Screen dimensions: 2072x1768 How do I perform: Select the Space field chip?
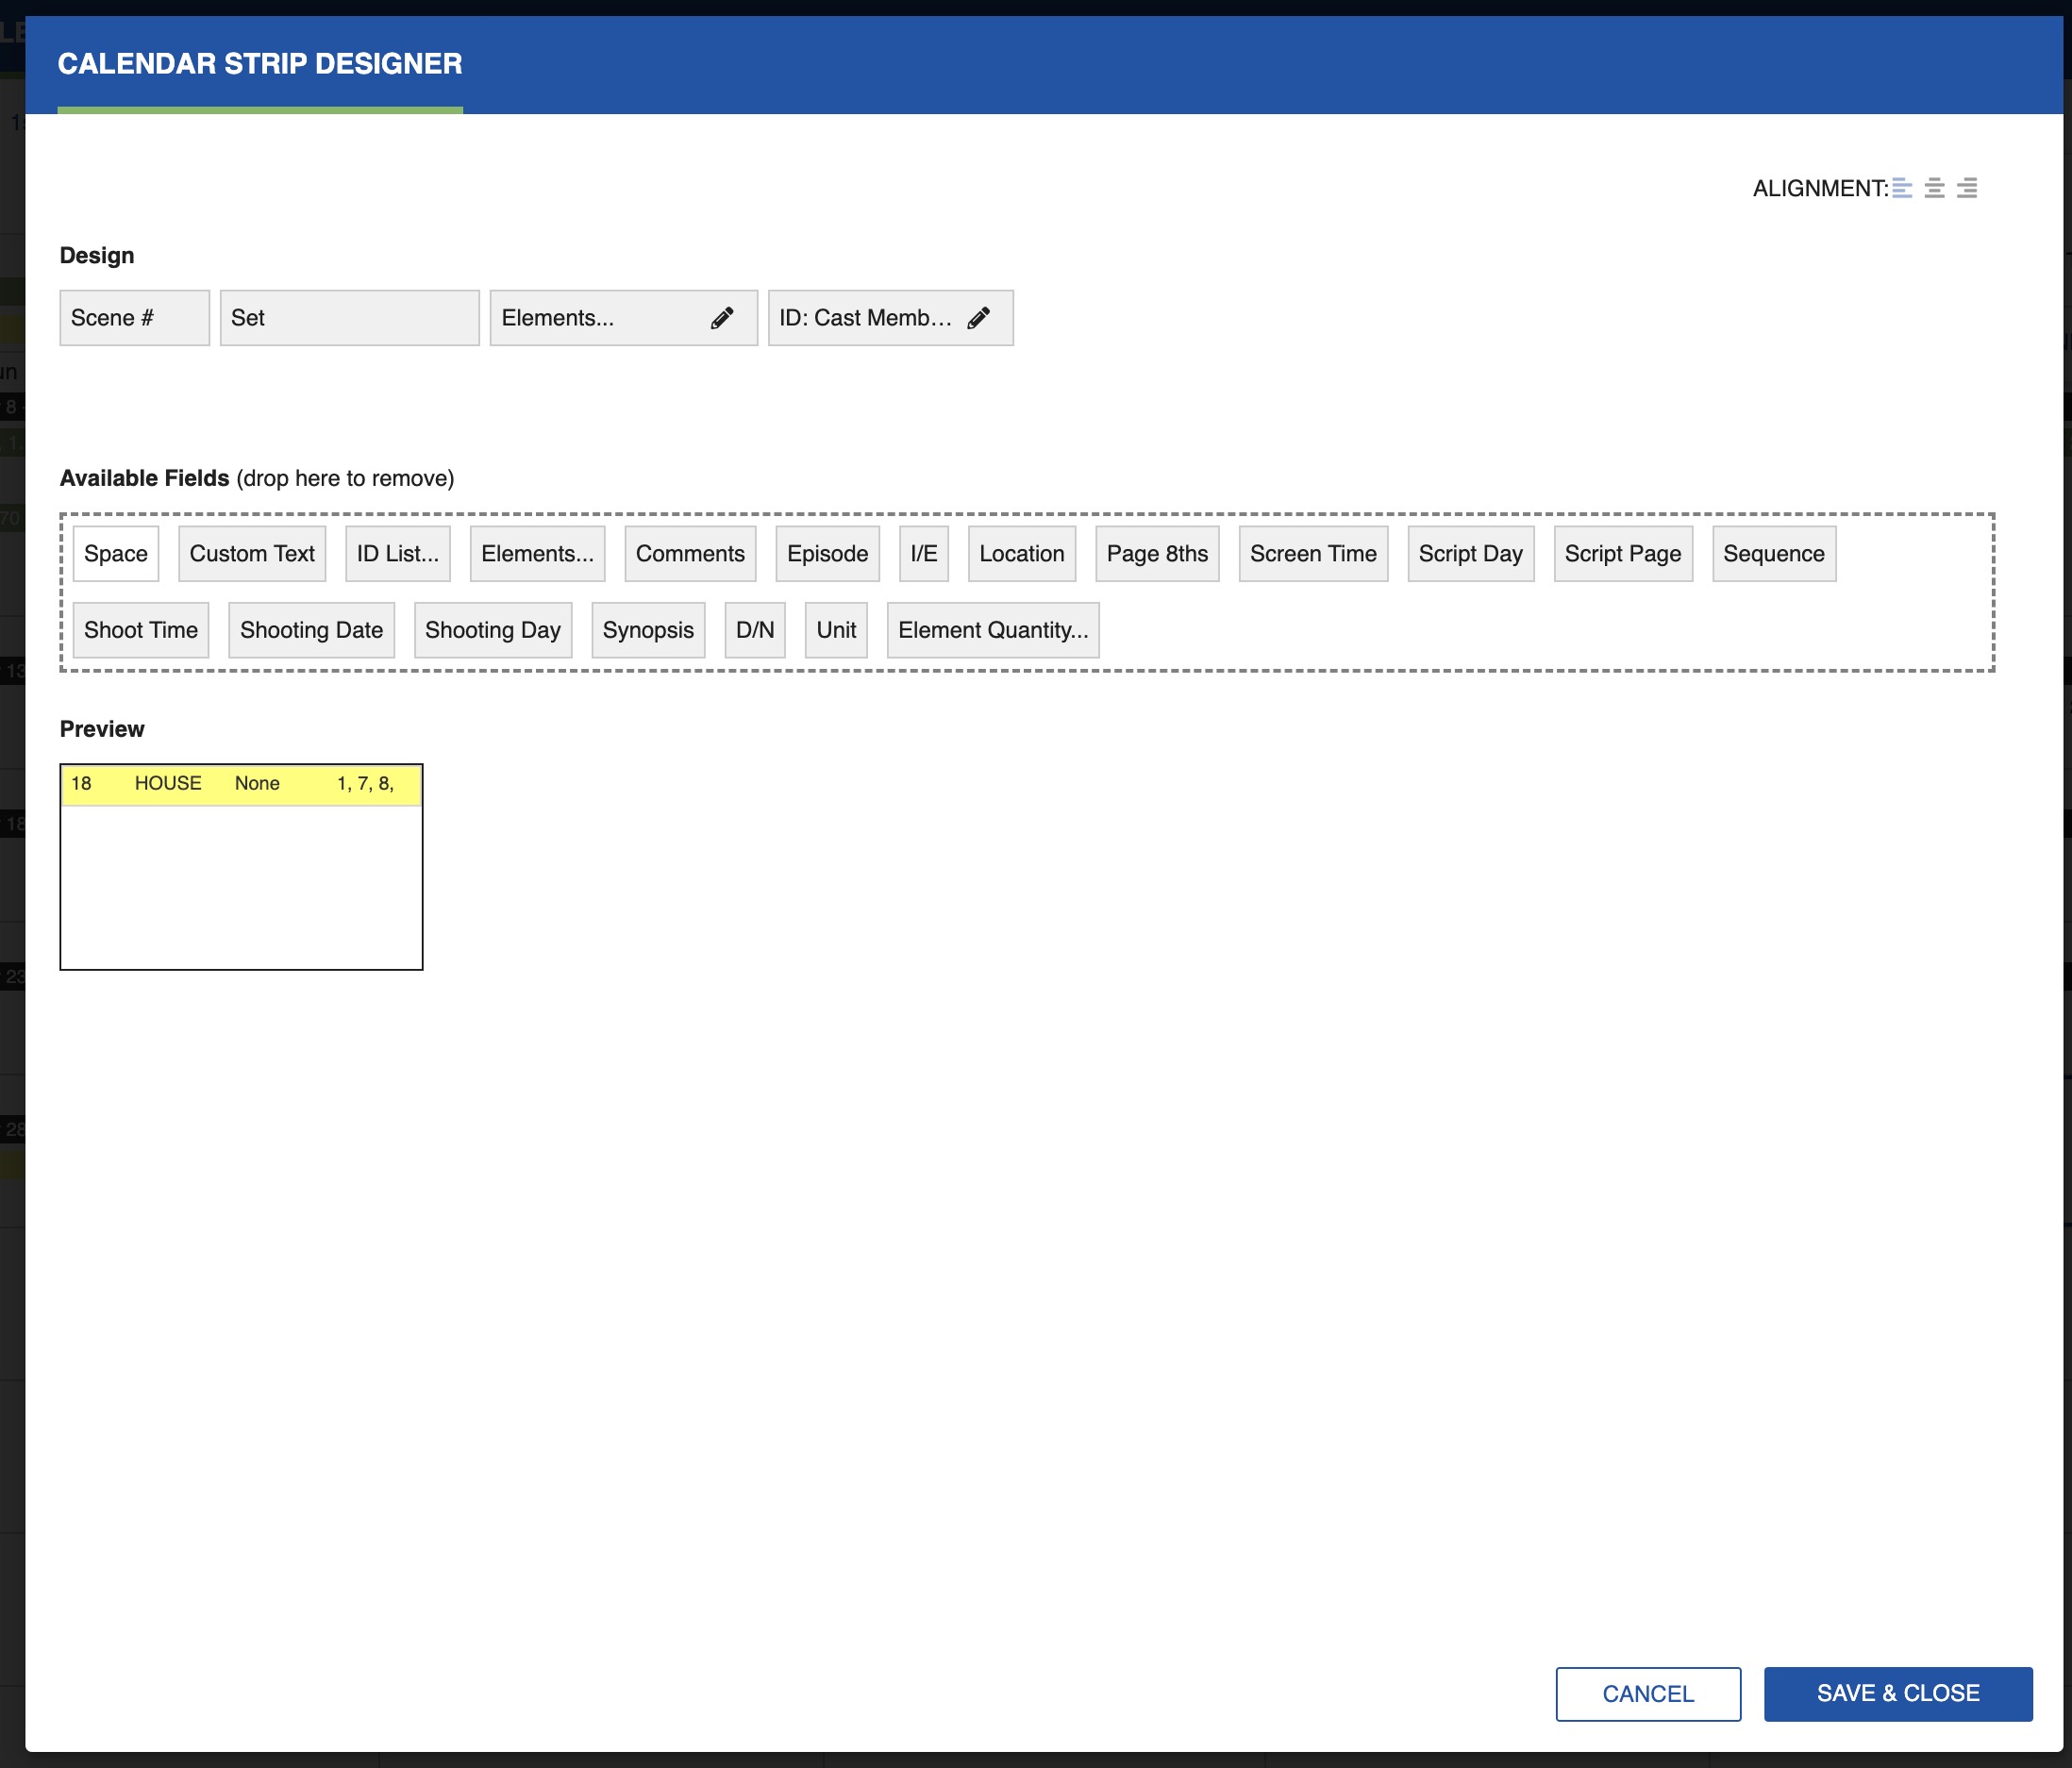coord(116,554)
